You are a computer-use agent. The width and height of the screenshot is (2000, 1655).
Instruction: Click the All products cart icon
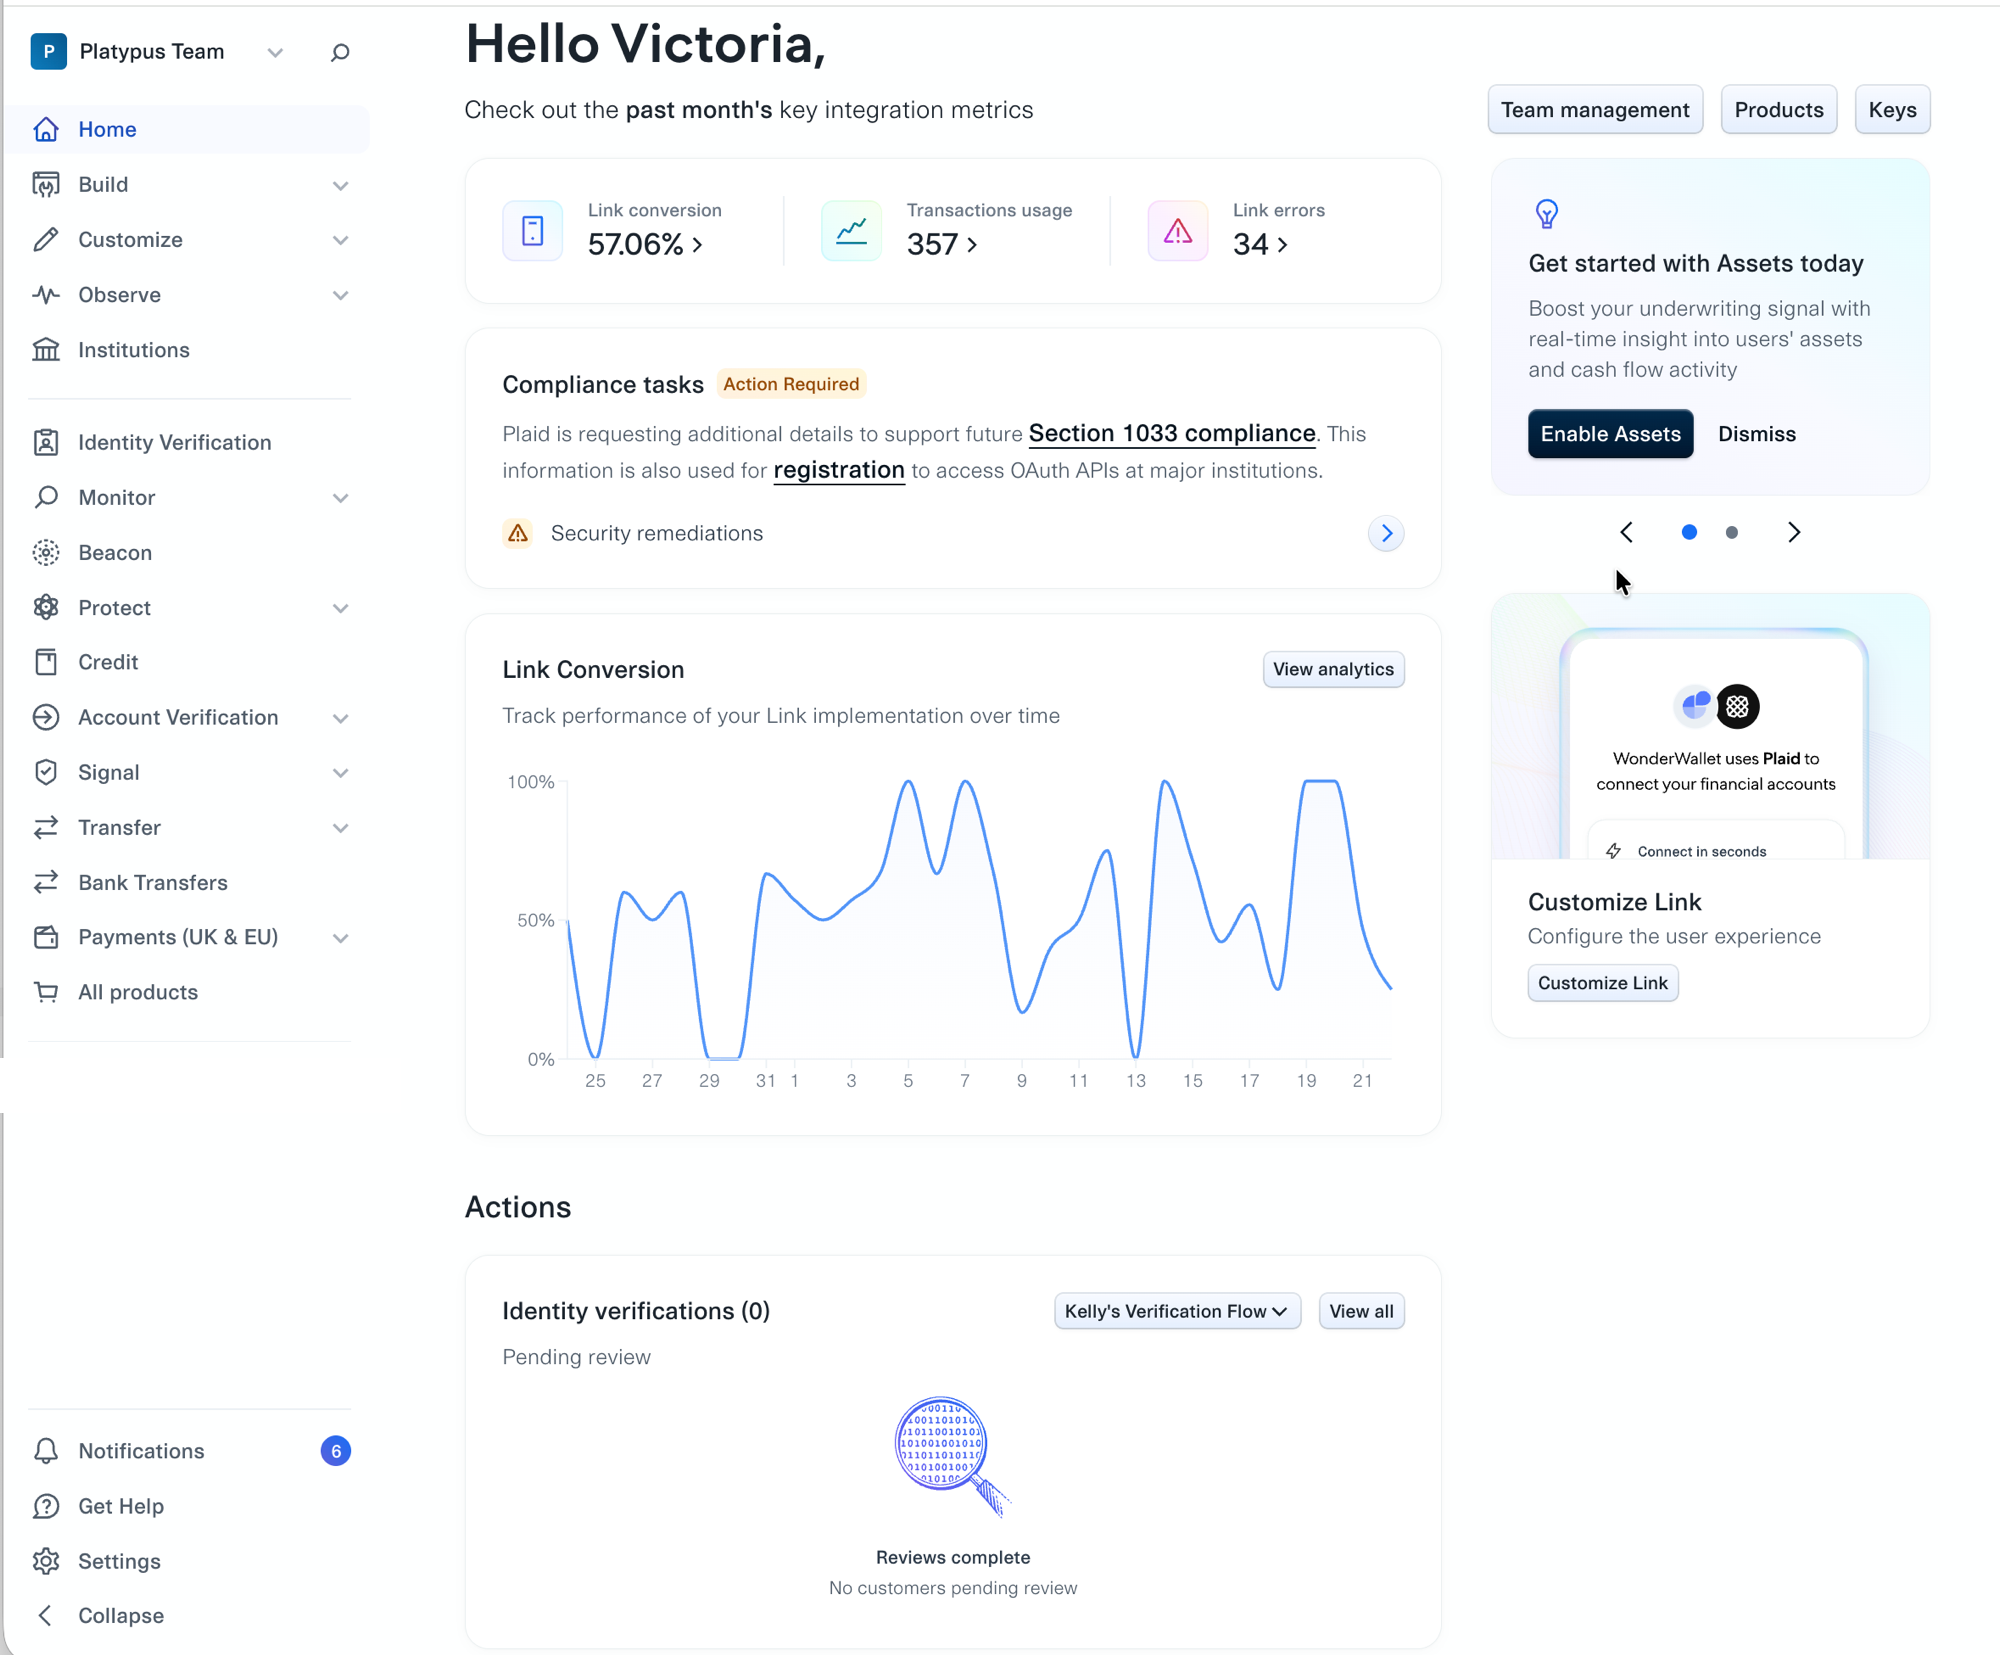click(46, 992)
